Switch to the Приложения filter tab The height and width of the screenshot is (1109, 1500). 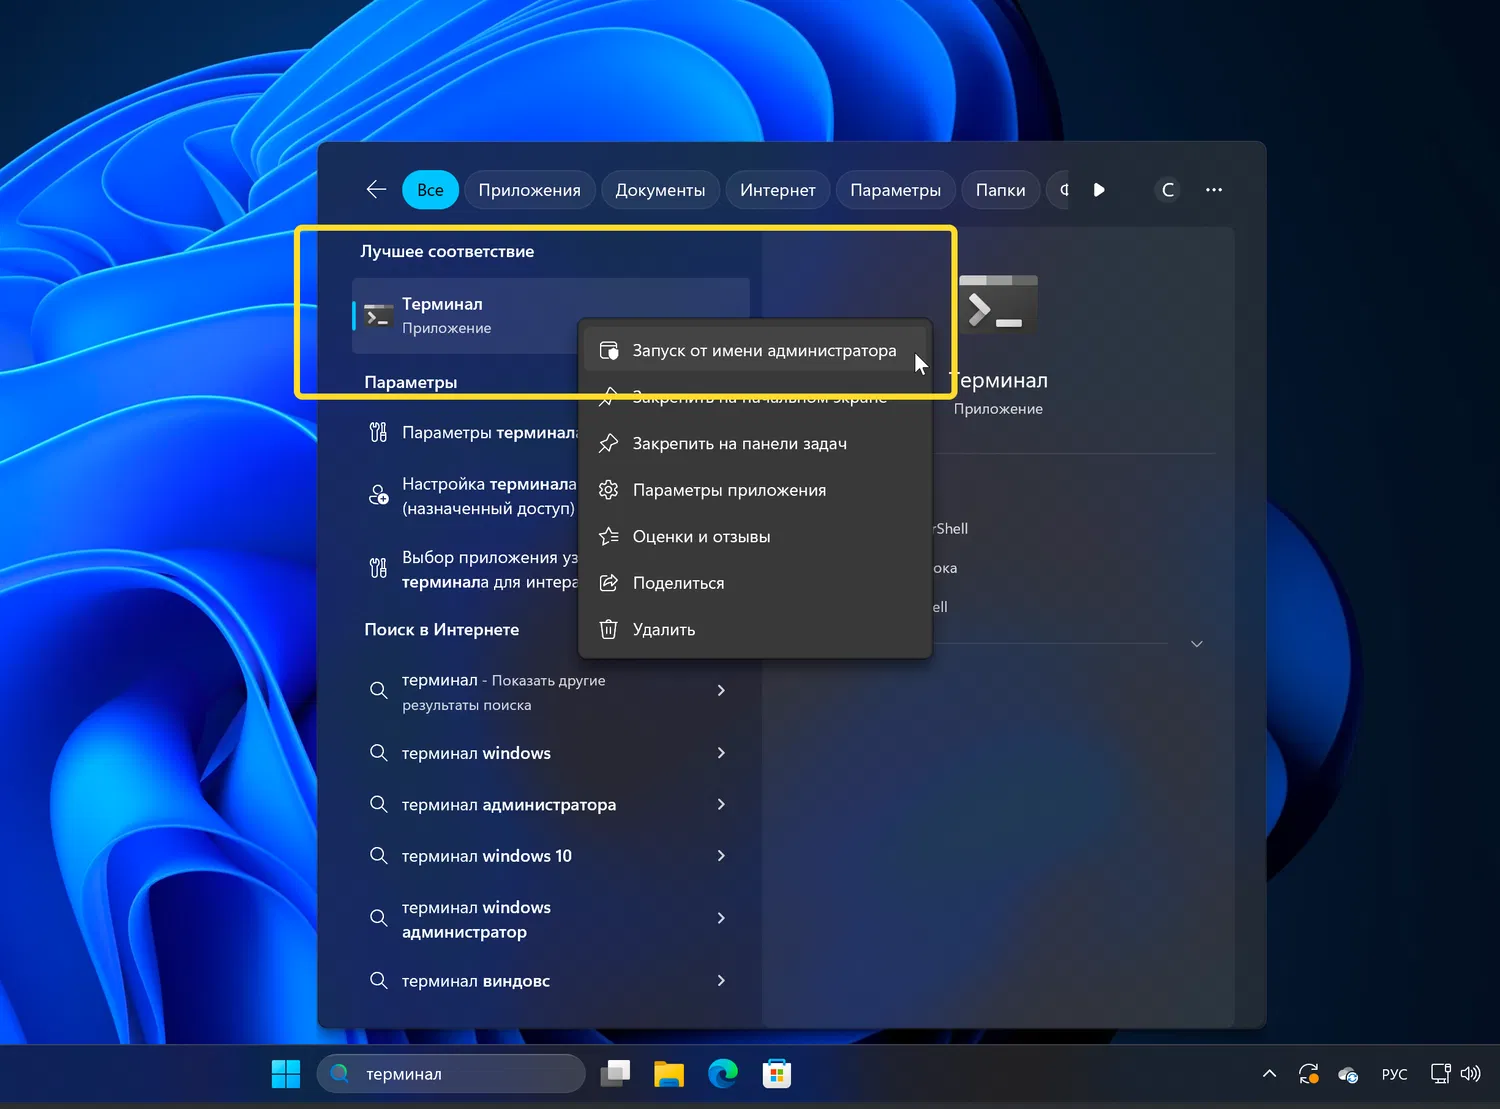pyautogui.click(x=529, y=190)
